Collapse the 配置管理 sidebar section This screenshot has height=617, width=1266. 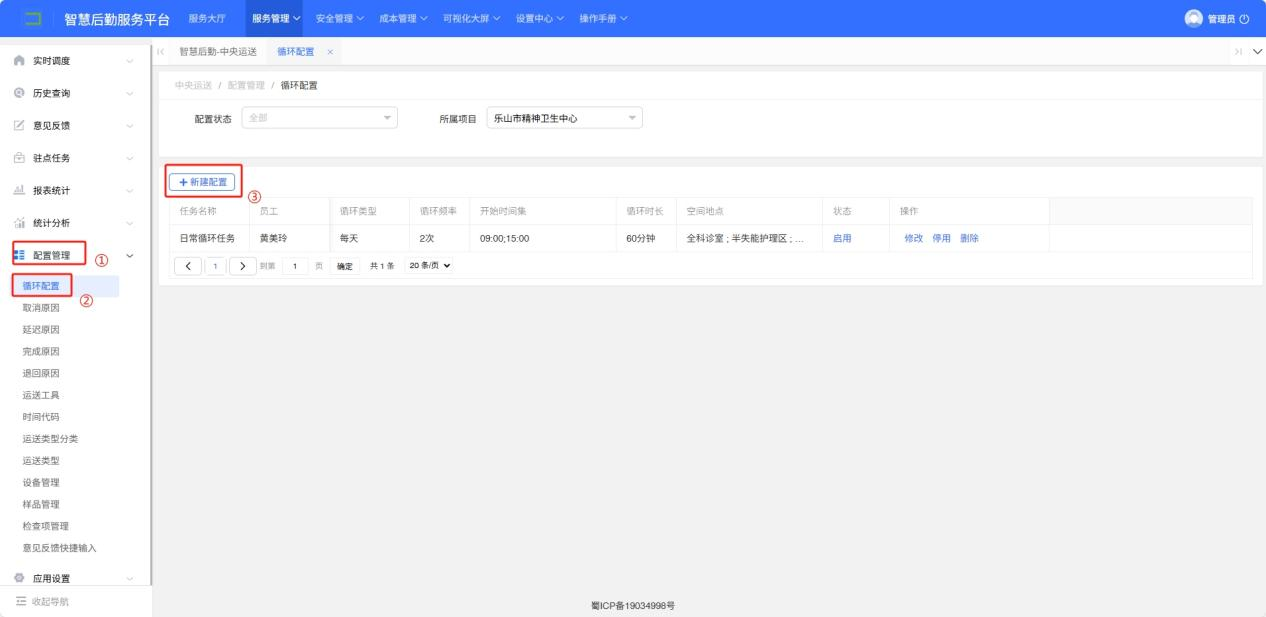point(129,255)
